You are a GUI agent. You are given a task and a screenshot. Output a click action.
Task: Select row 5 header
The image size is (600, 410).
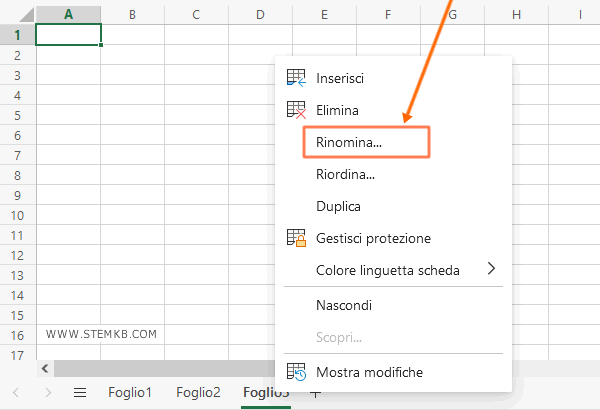coord(18,115)
